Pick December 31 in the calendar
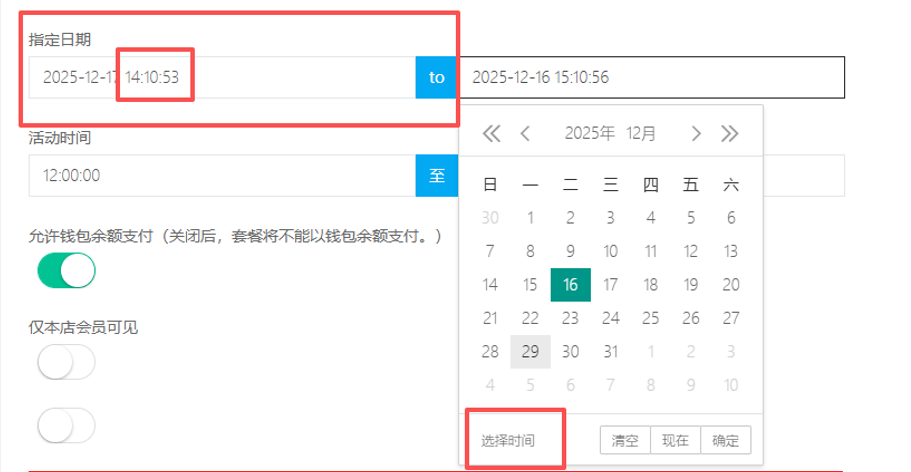Image resolution: width=911 pixels, height=472 pixels. [x=611, y=352]
